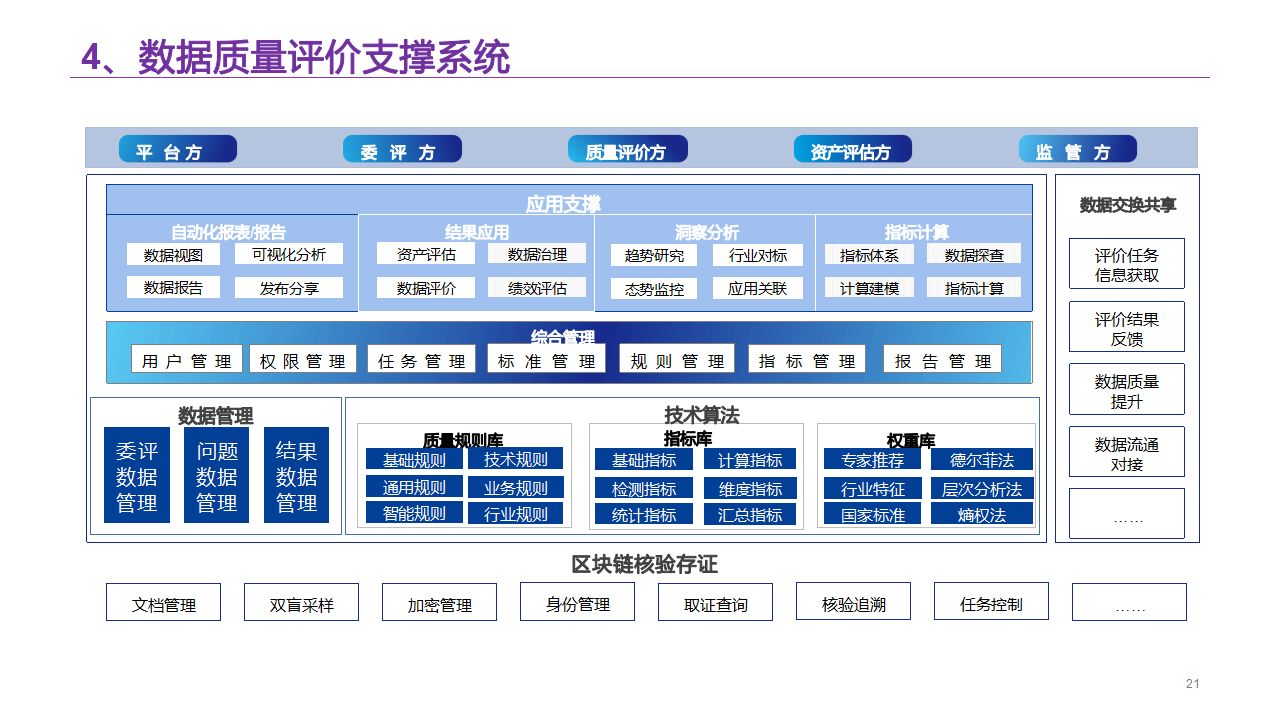Click the 可视化分析 box
The image size is (1280, 720).
pos(289,254)
